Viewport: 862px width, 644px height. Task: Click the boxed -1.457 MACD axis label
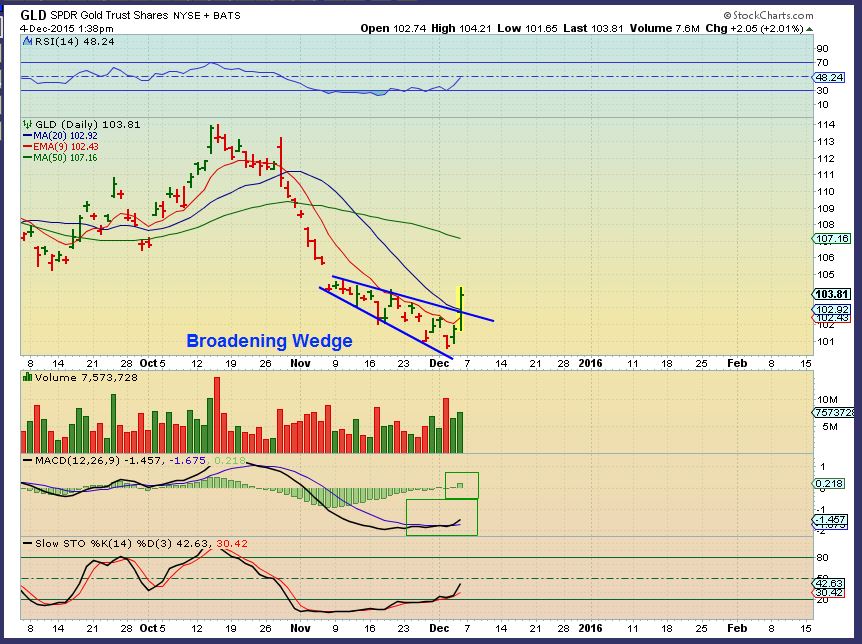(x=831, y=520)
